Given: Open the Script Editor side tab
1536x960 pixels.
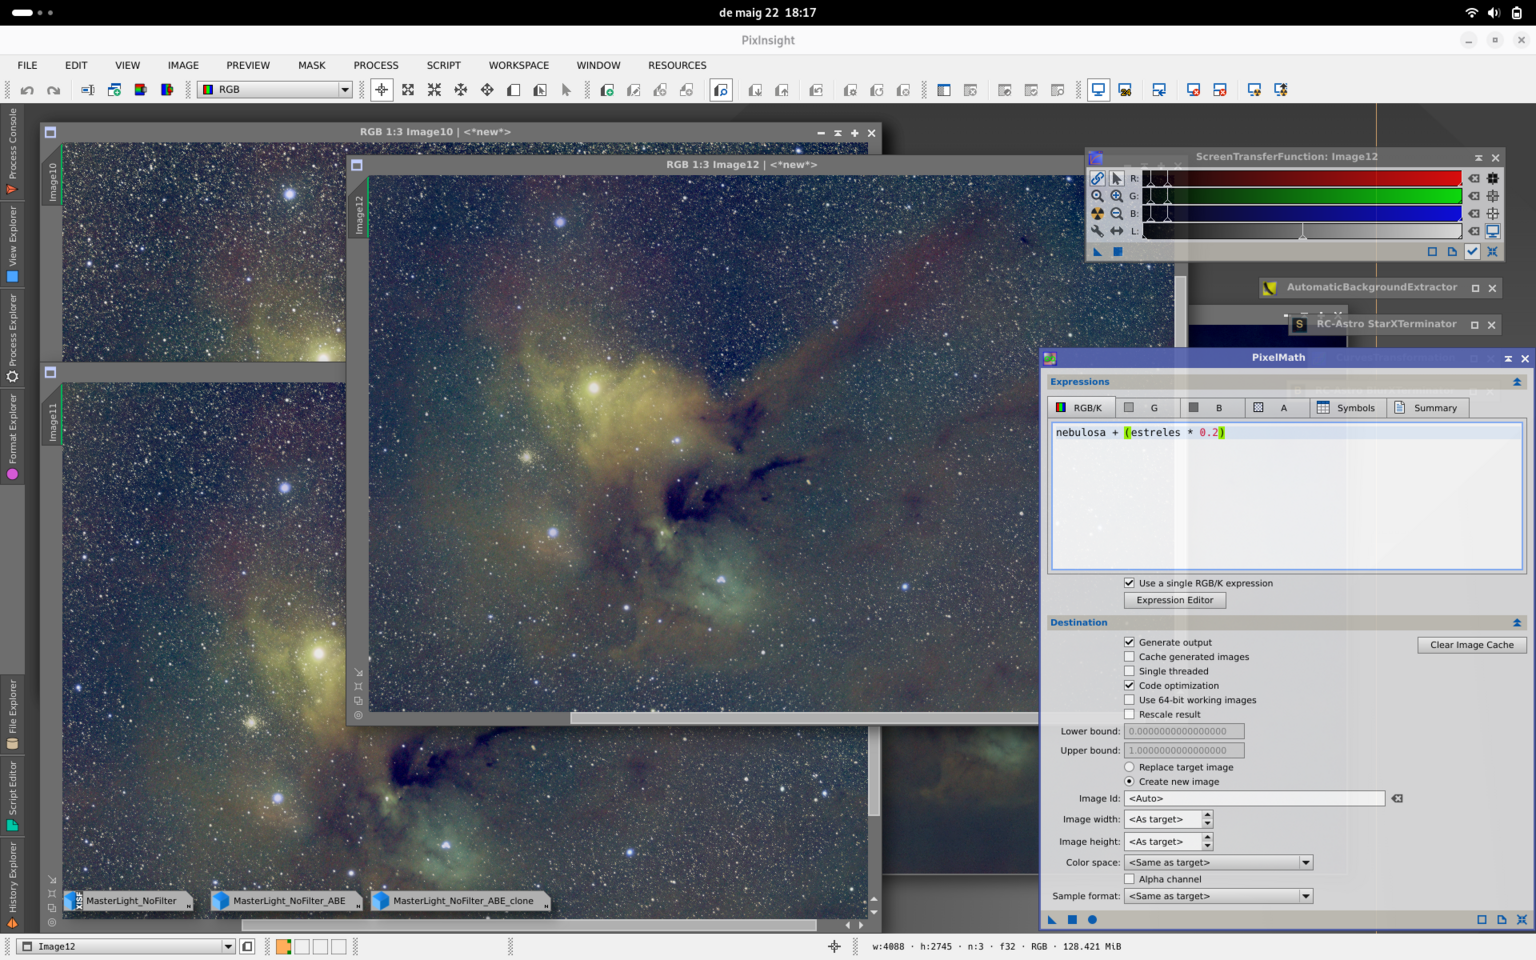Looking at the screenshot, I should (12, 795).
